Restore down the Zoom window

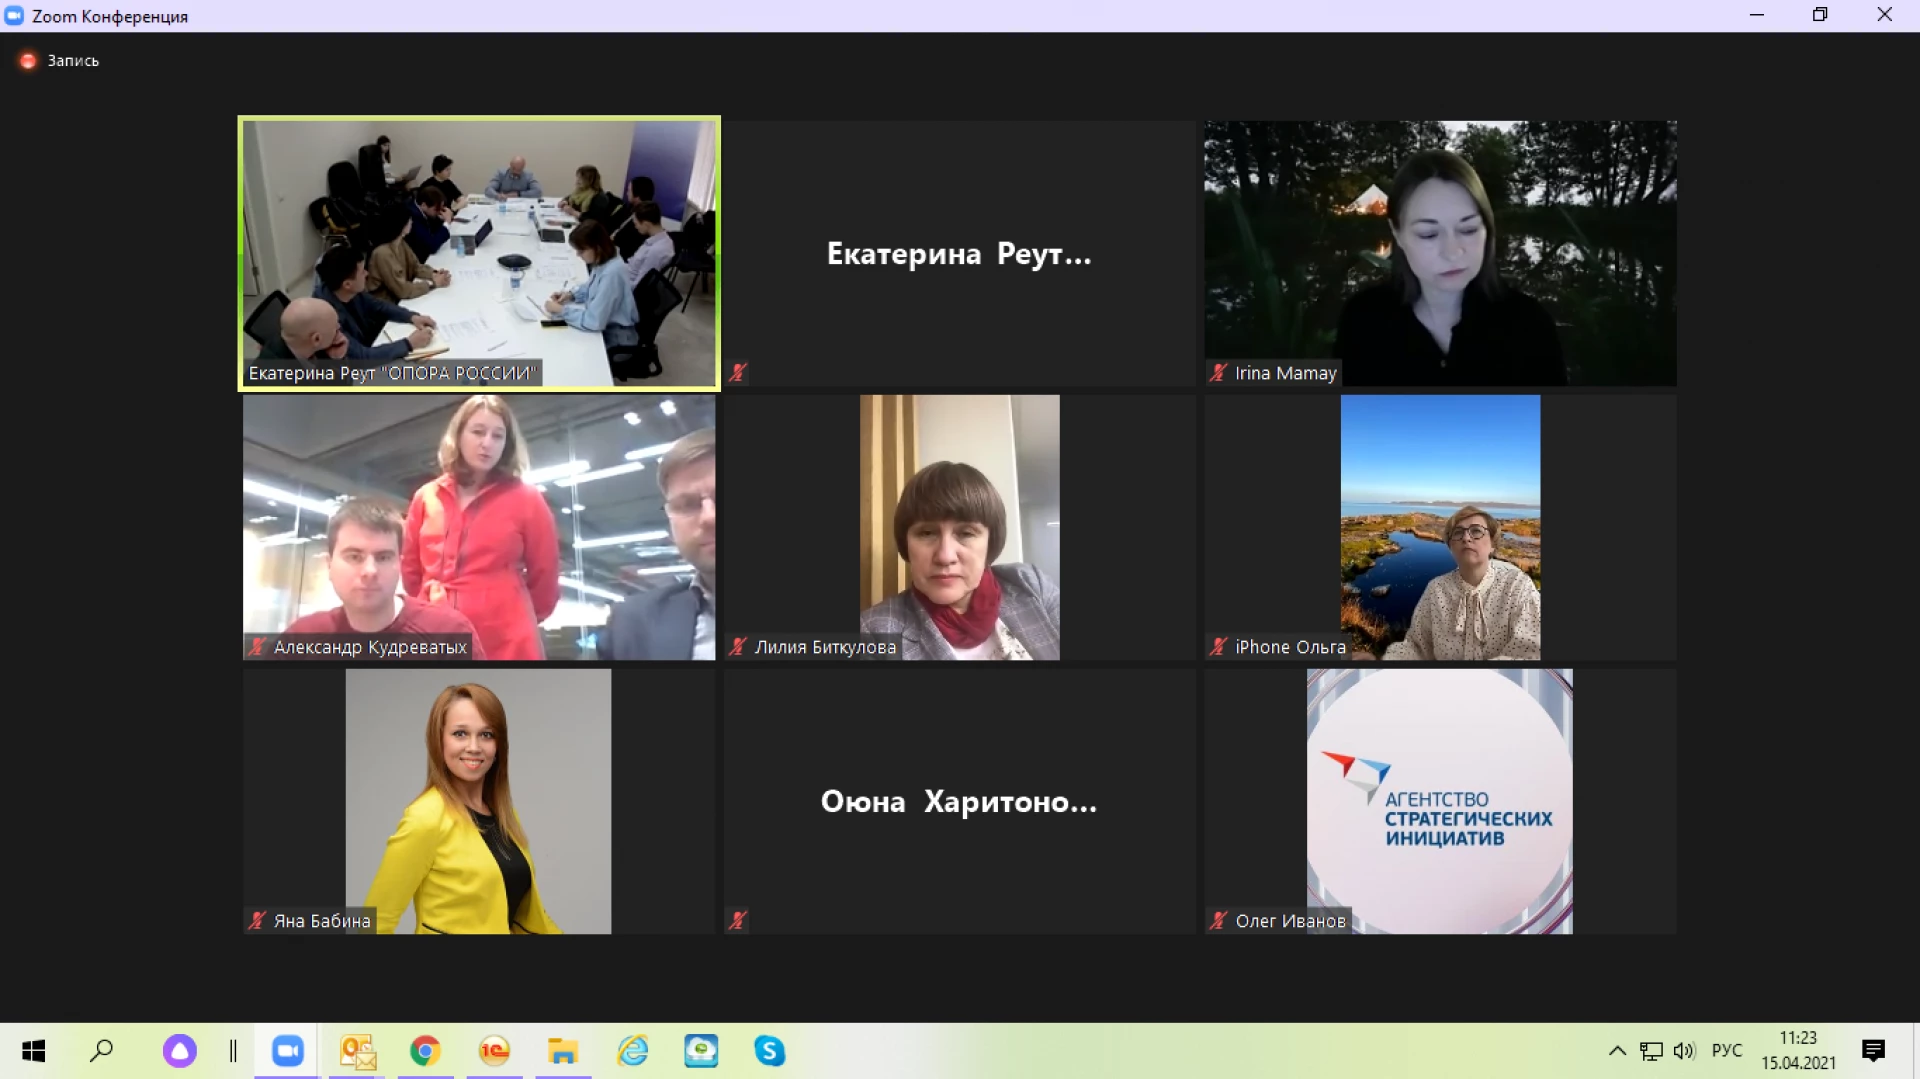point(1820,15)
